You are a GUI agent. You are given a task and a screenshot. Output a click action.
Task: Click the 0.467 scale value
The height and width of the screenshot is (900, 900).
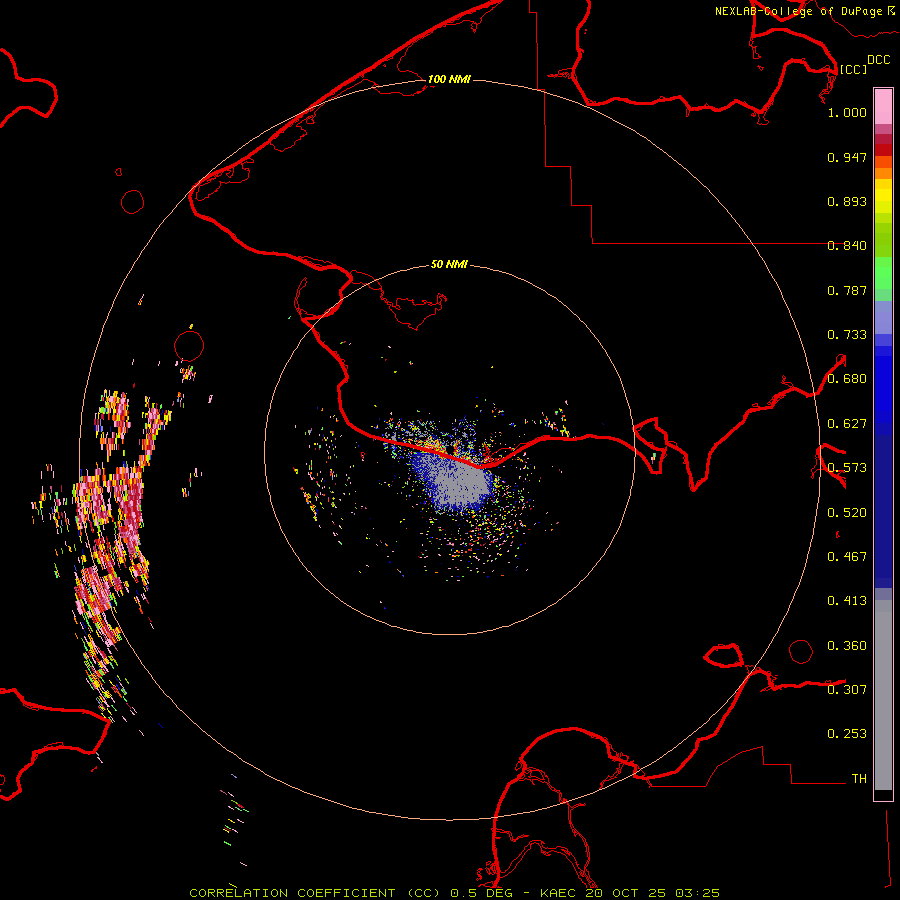pos(847,557)
